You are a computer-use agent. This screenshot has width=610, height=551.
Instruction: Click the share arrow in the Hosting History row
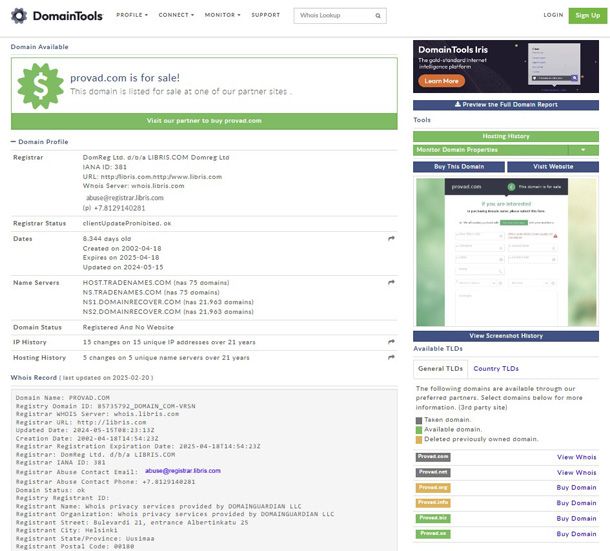(x=391, y=357)
